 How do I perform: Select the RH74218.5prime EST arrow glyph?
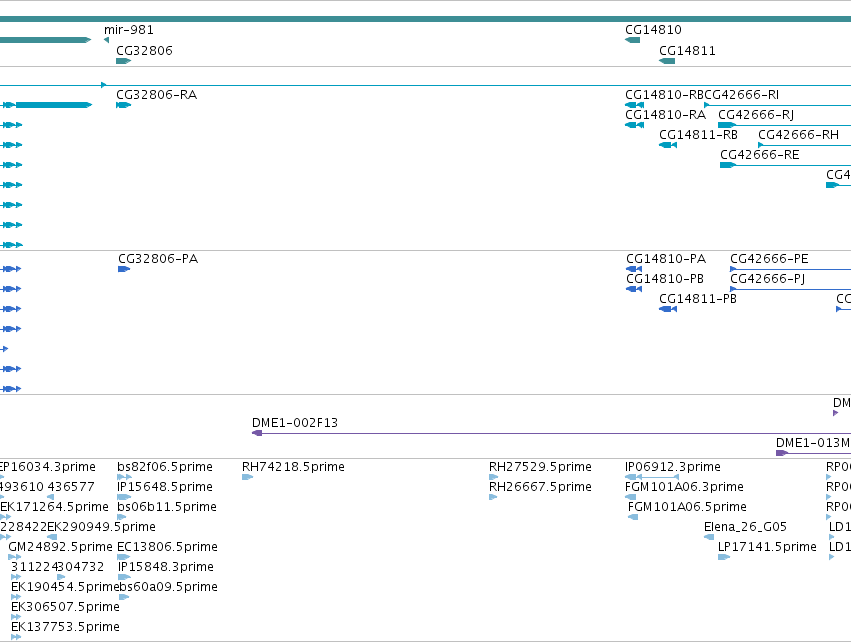tap(247, 477)
